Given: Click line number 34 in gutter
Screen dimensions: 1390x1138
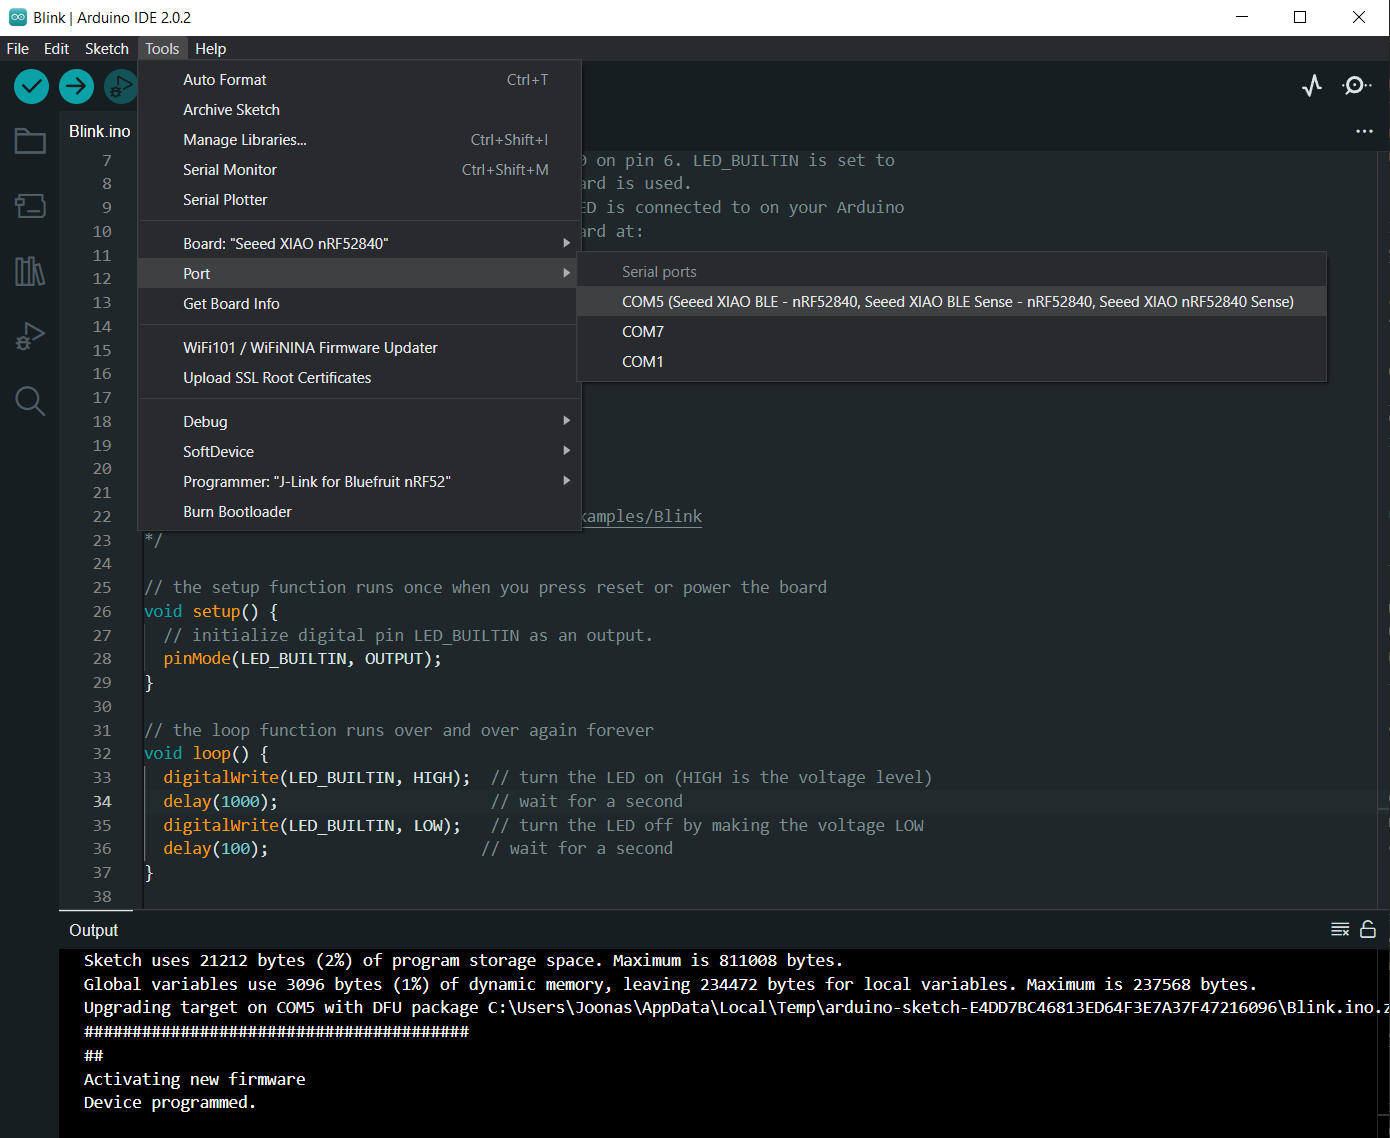Looking at the screenshot, I should (102, 801).
